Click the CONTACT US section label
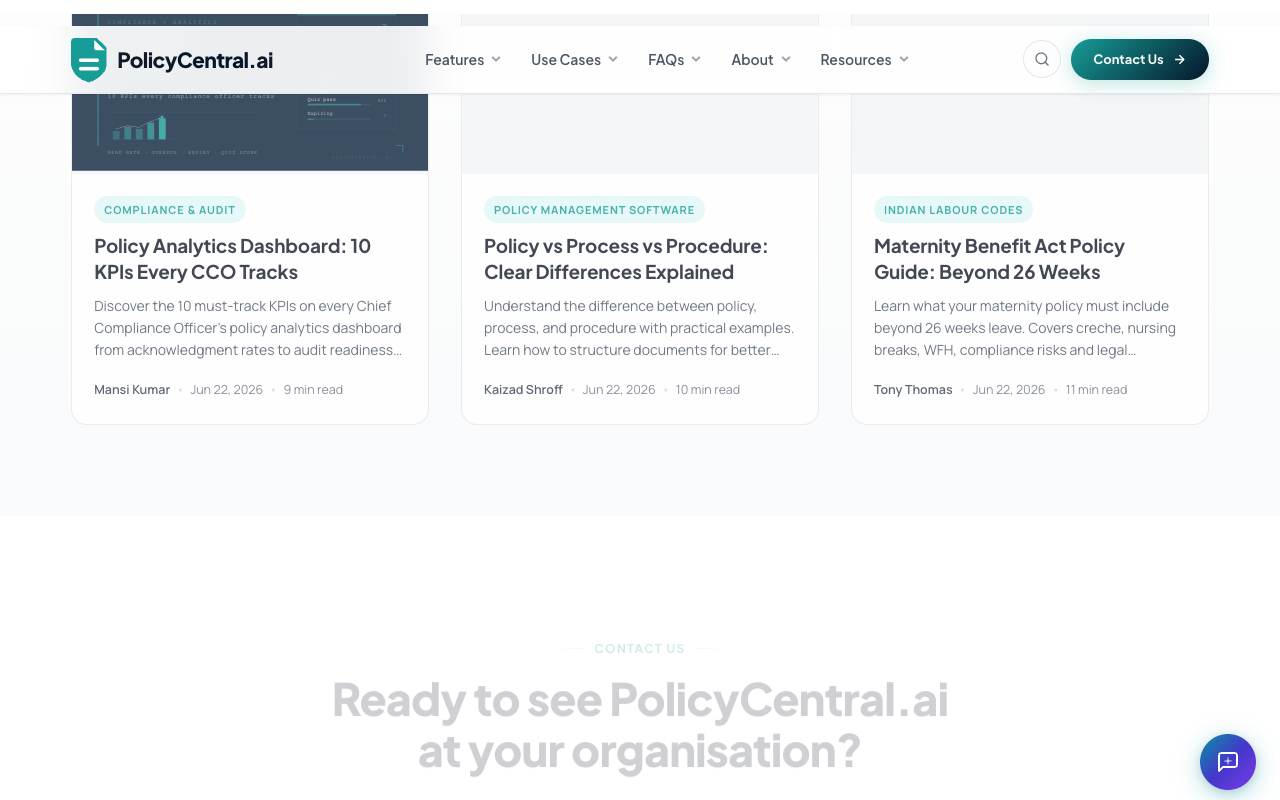Image resolution: width=1280 pixels, height=800 pixels. pos(640,648)
